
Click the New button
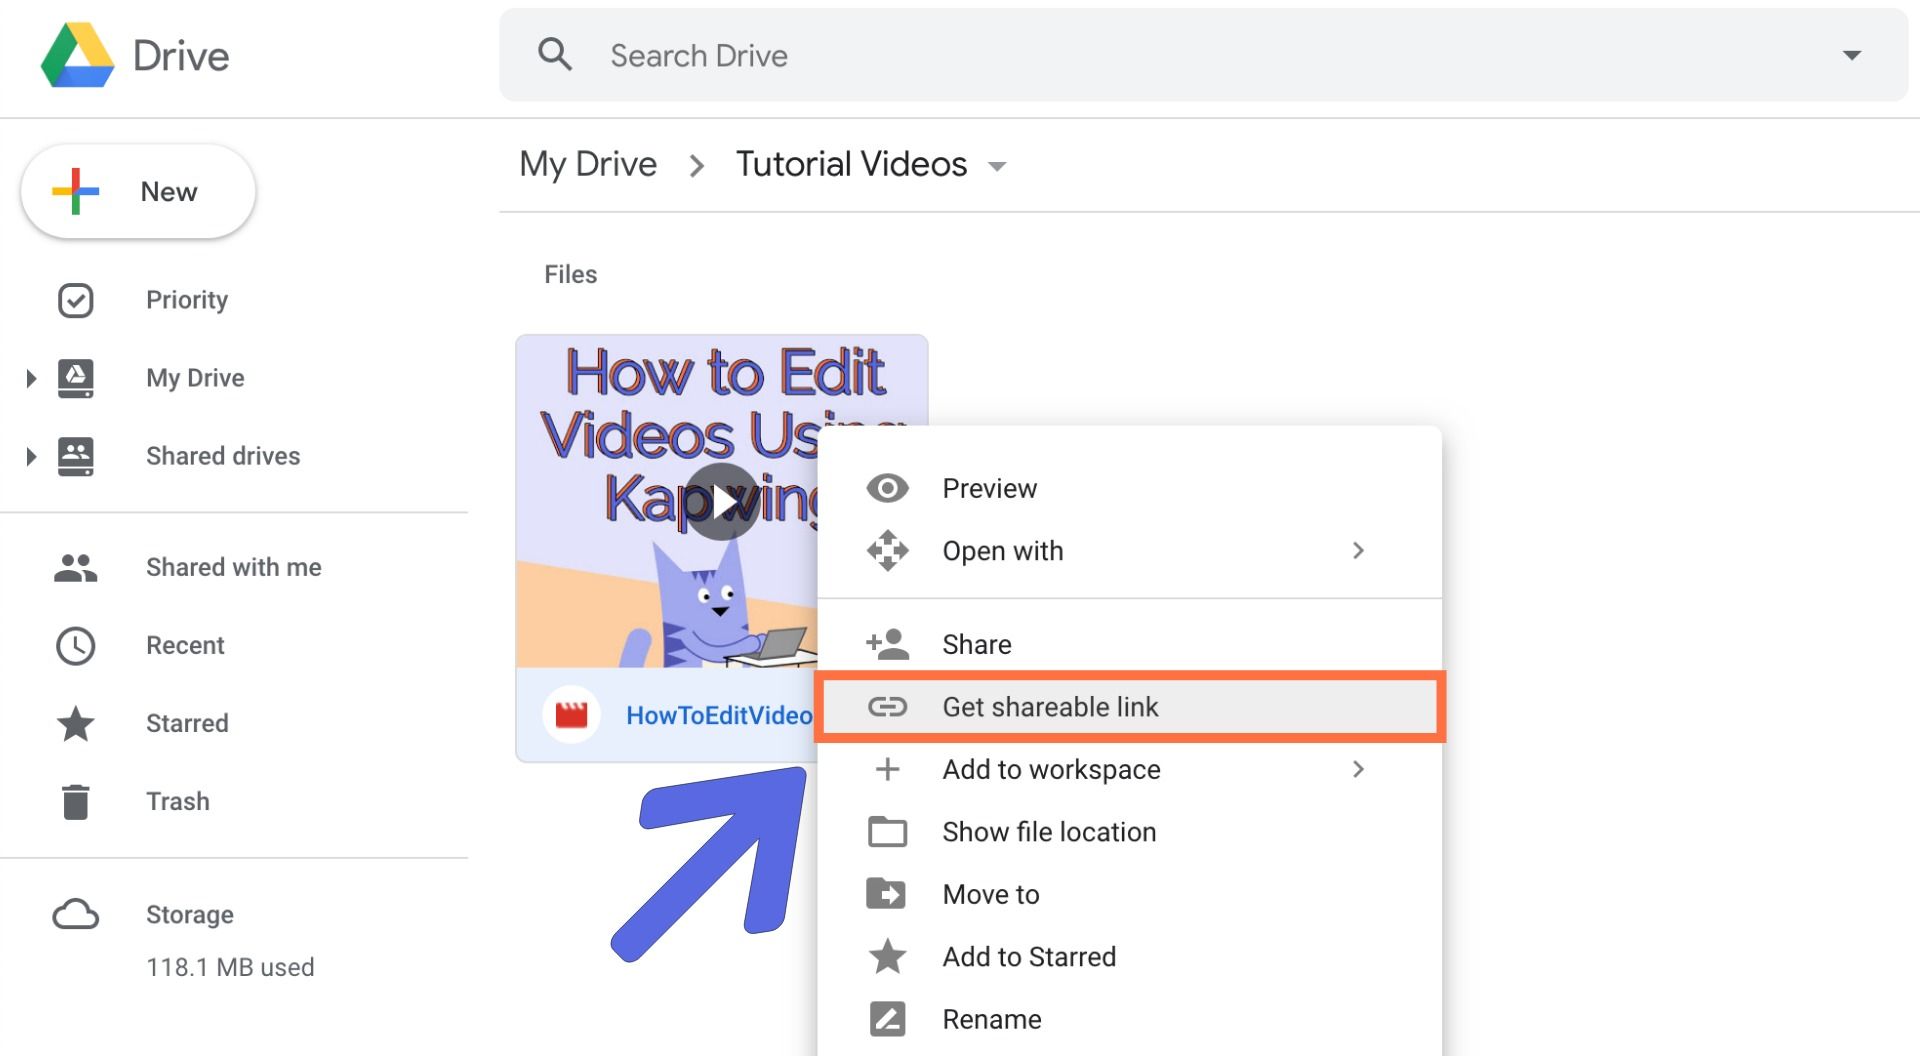point(138,192)
